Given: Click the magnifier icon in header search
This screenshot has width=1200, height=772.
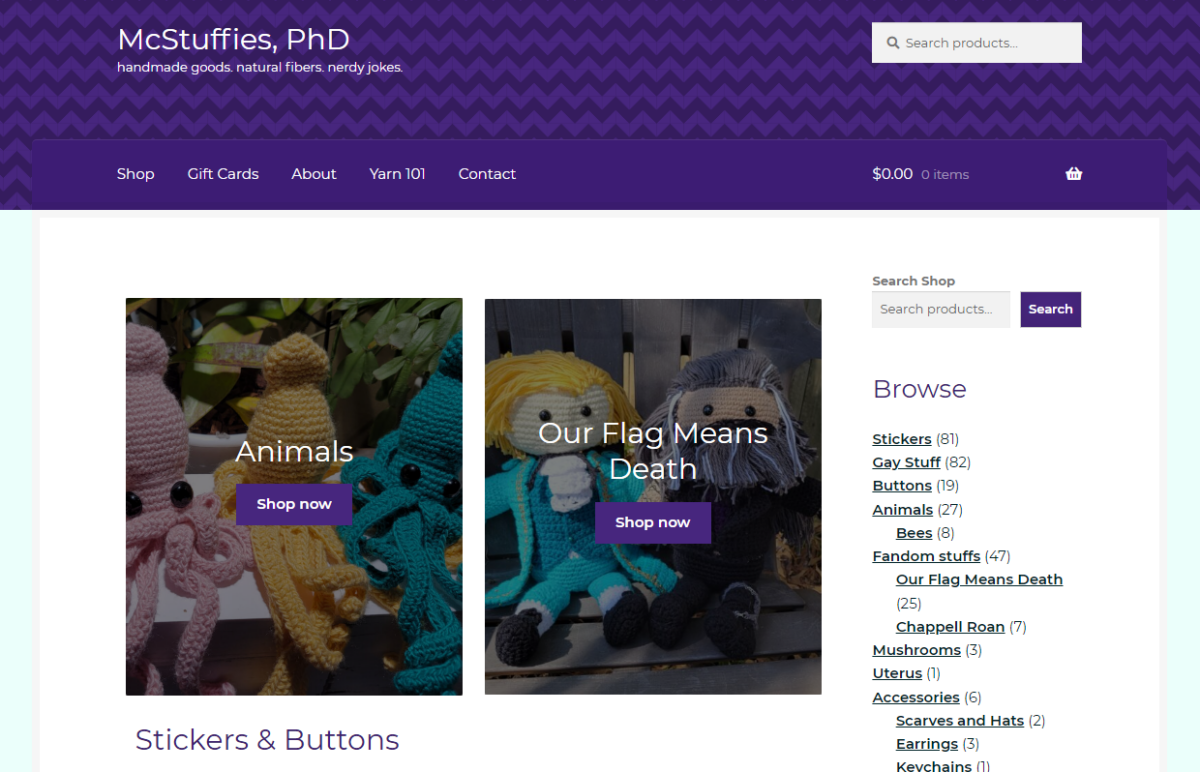Looking at the screenshot, I should click(x=892, y=43).
